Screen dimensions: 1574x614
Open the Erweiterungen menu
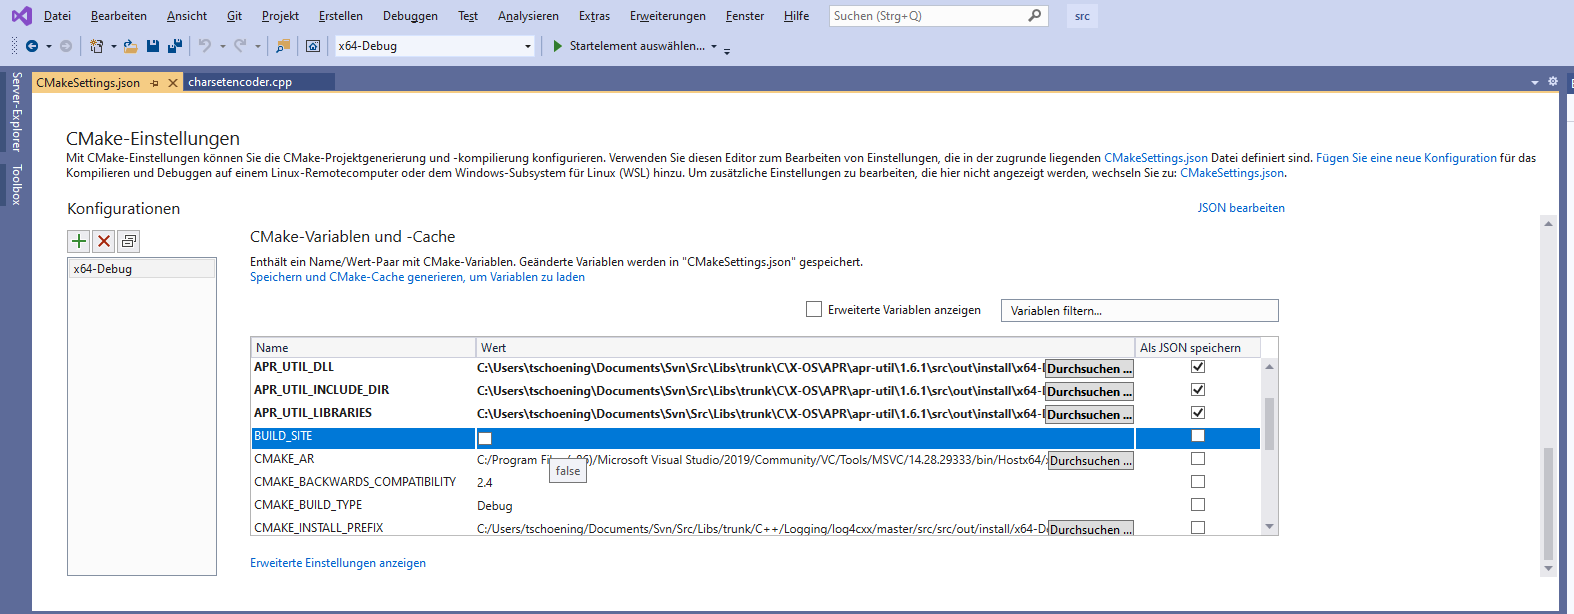pyautogui.click(x=667, y=16)
